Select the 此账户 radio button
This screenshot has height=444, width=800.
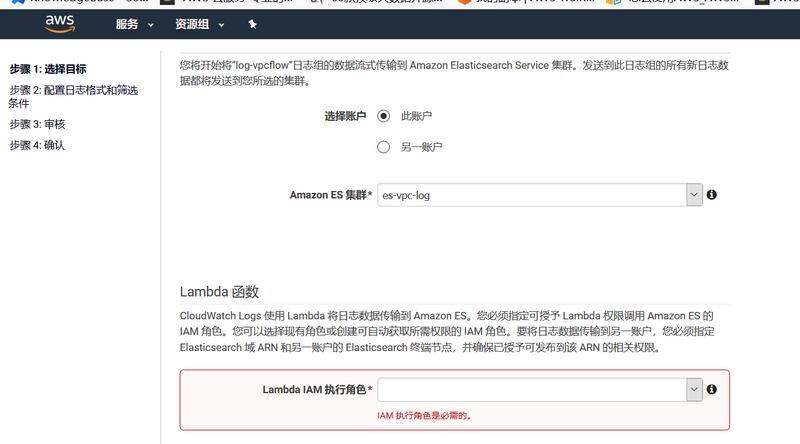tap(383, 116)
